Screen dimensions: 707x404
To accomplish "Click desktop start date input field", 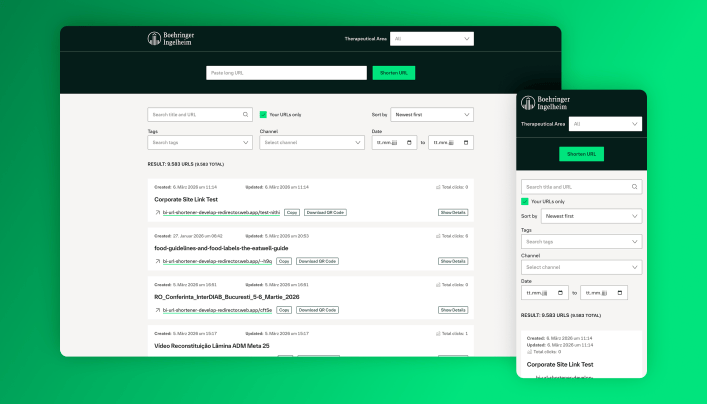I will tap(394, 142).
